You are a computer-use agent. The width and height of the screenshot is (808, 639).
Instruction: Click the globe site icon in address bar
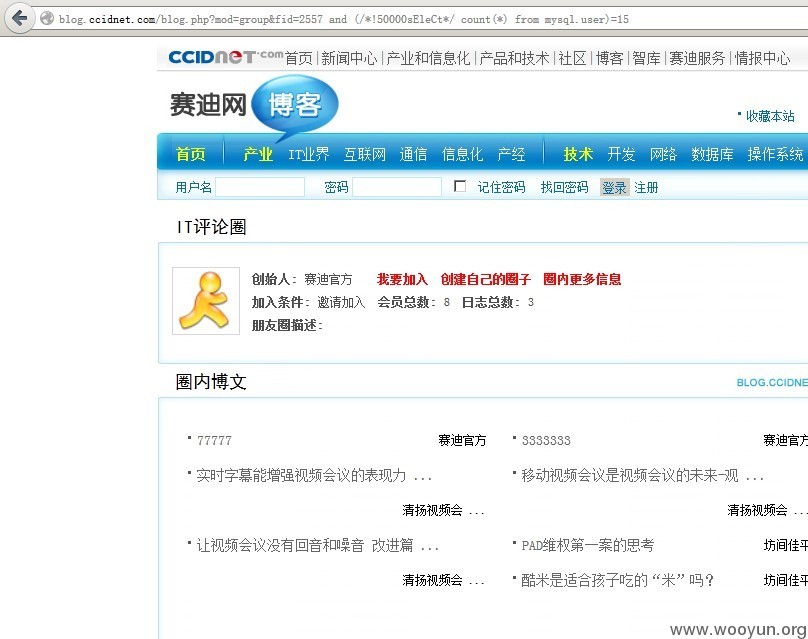(47, 19)
